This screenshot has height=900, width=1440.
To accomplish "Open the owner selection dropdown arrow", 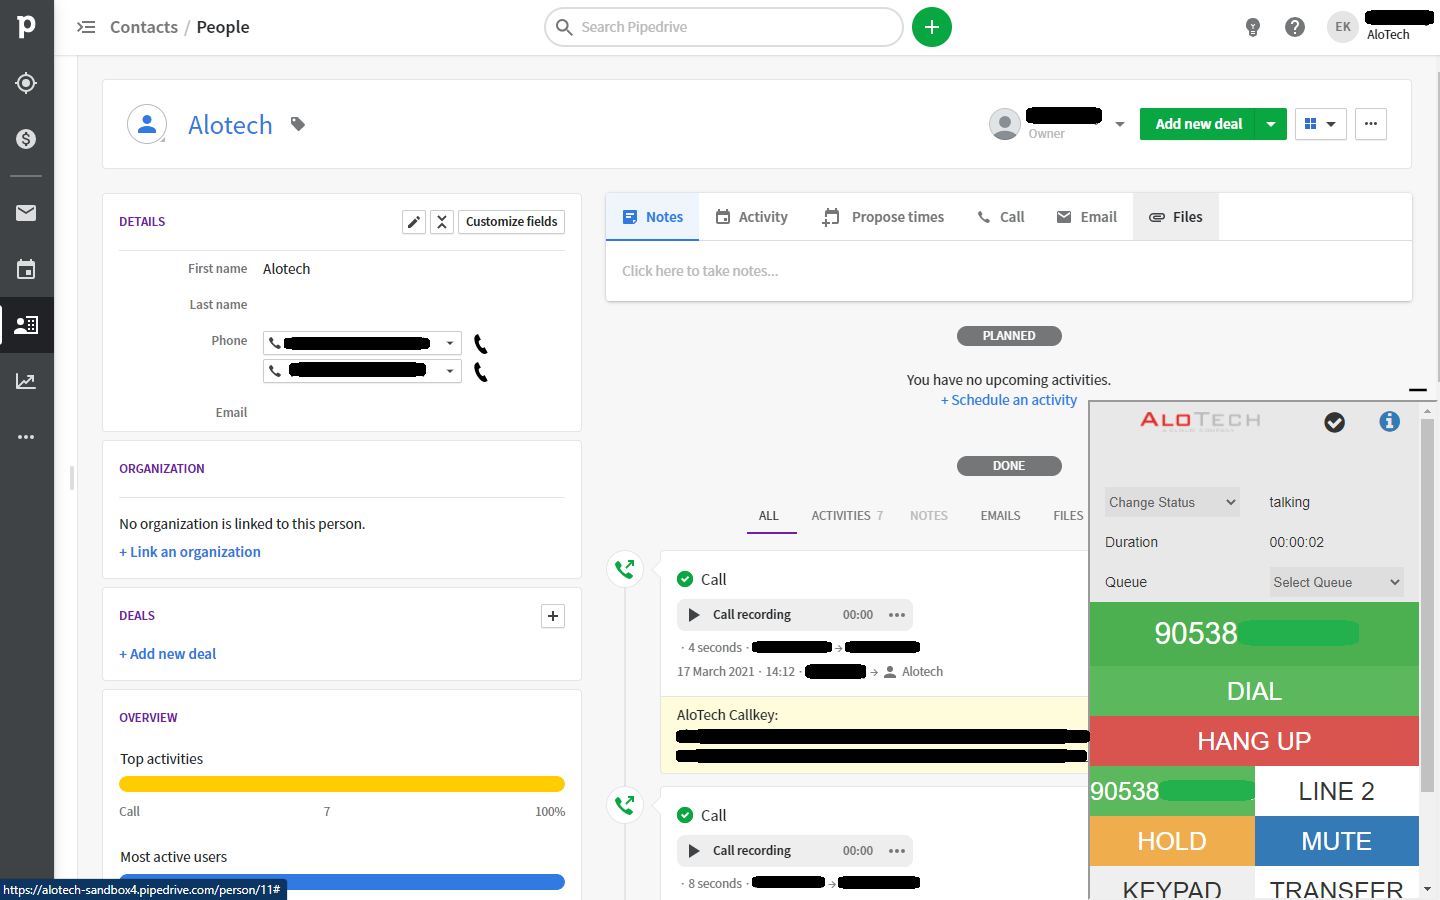I will (x=1120, y=124).
